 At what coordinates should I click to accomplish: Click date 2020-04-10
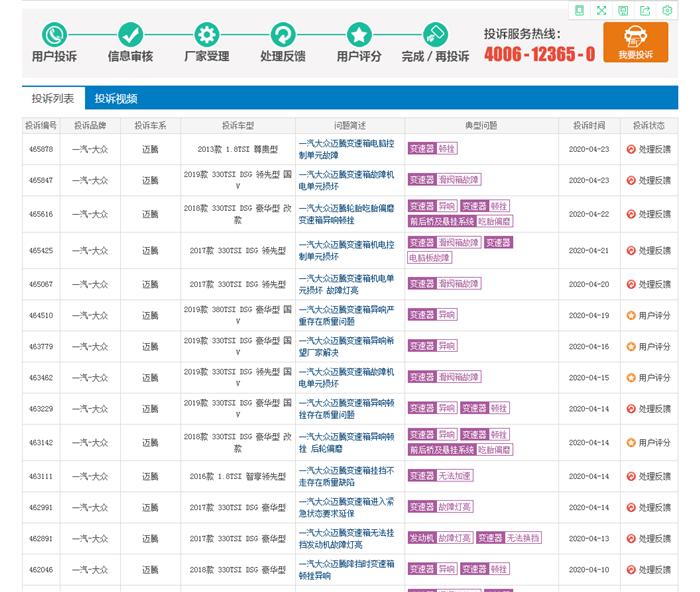589,570
